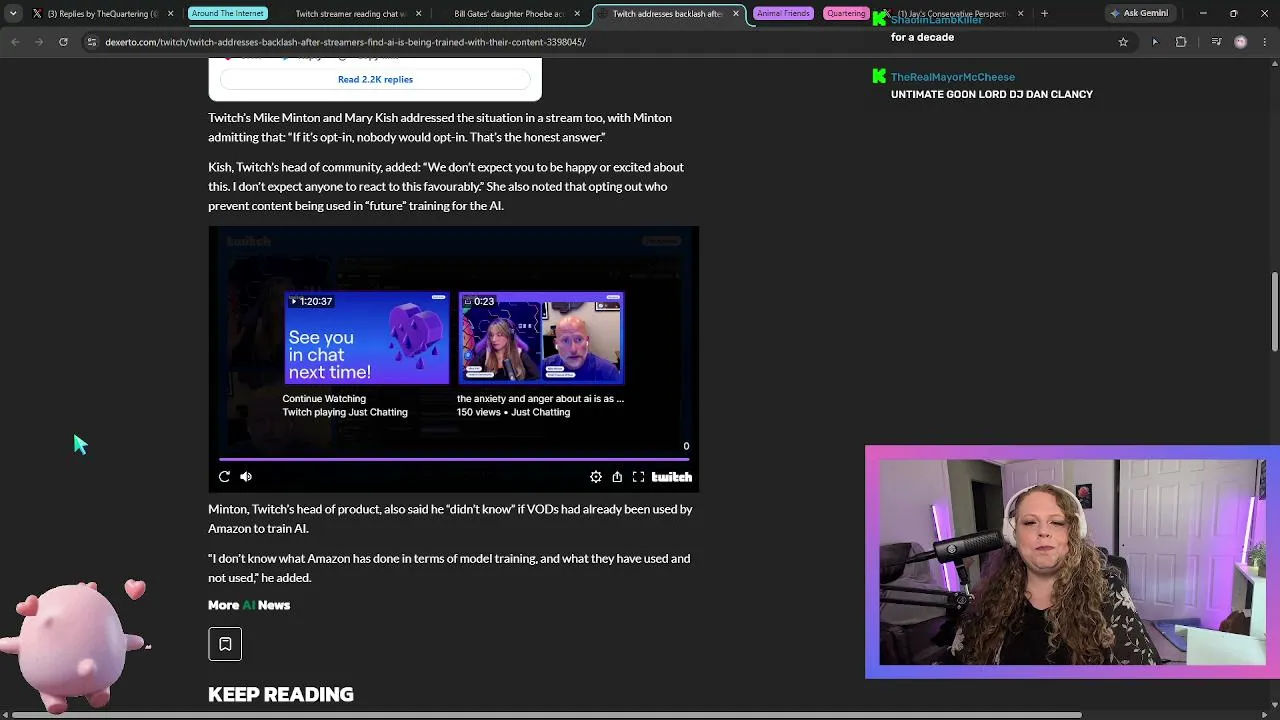
Task: Open the 'Around The Internet' tab group
Action: point(228,13)
